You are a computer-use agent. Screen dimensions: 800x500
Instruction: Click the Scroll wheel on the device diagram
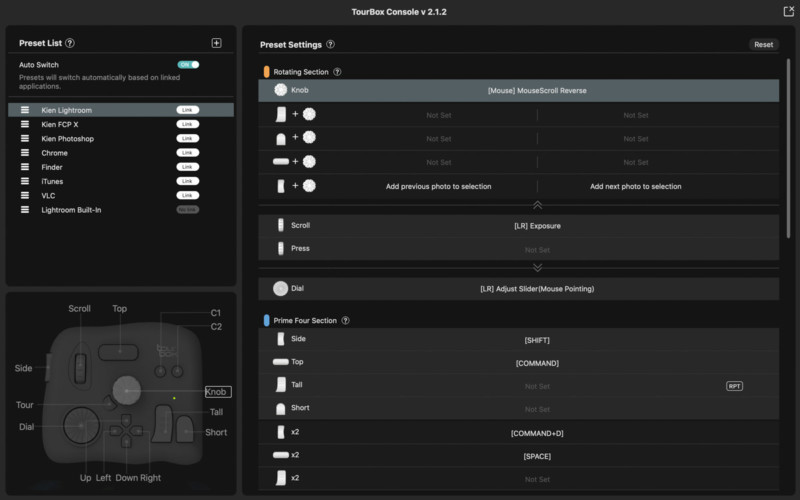coord(80,366)
